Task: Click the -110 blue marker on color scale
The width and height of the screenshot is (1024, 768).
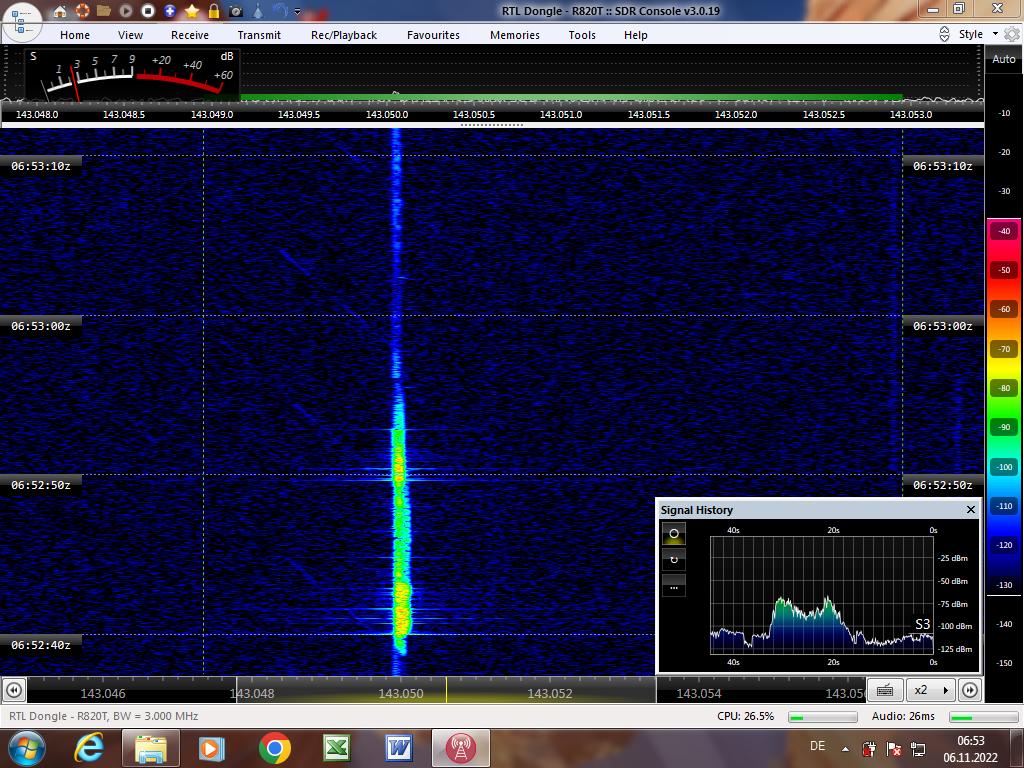Action: coord(1004,506)
